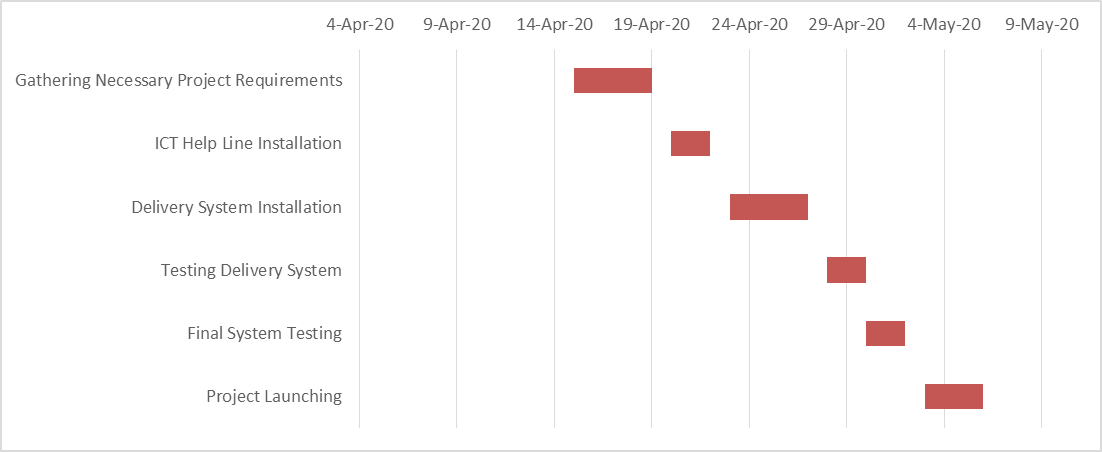This screenshot has height=452, width=1102.
Task: Select the Project Launching label
Action: click(x=274, y=396)
